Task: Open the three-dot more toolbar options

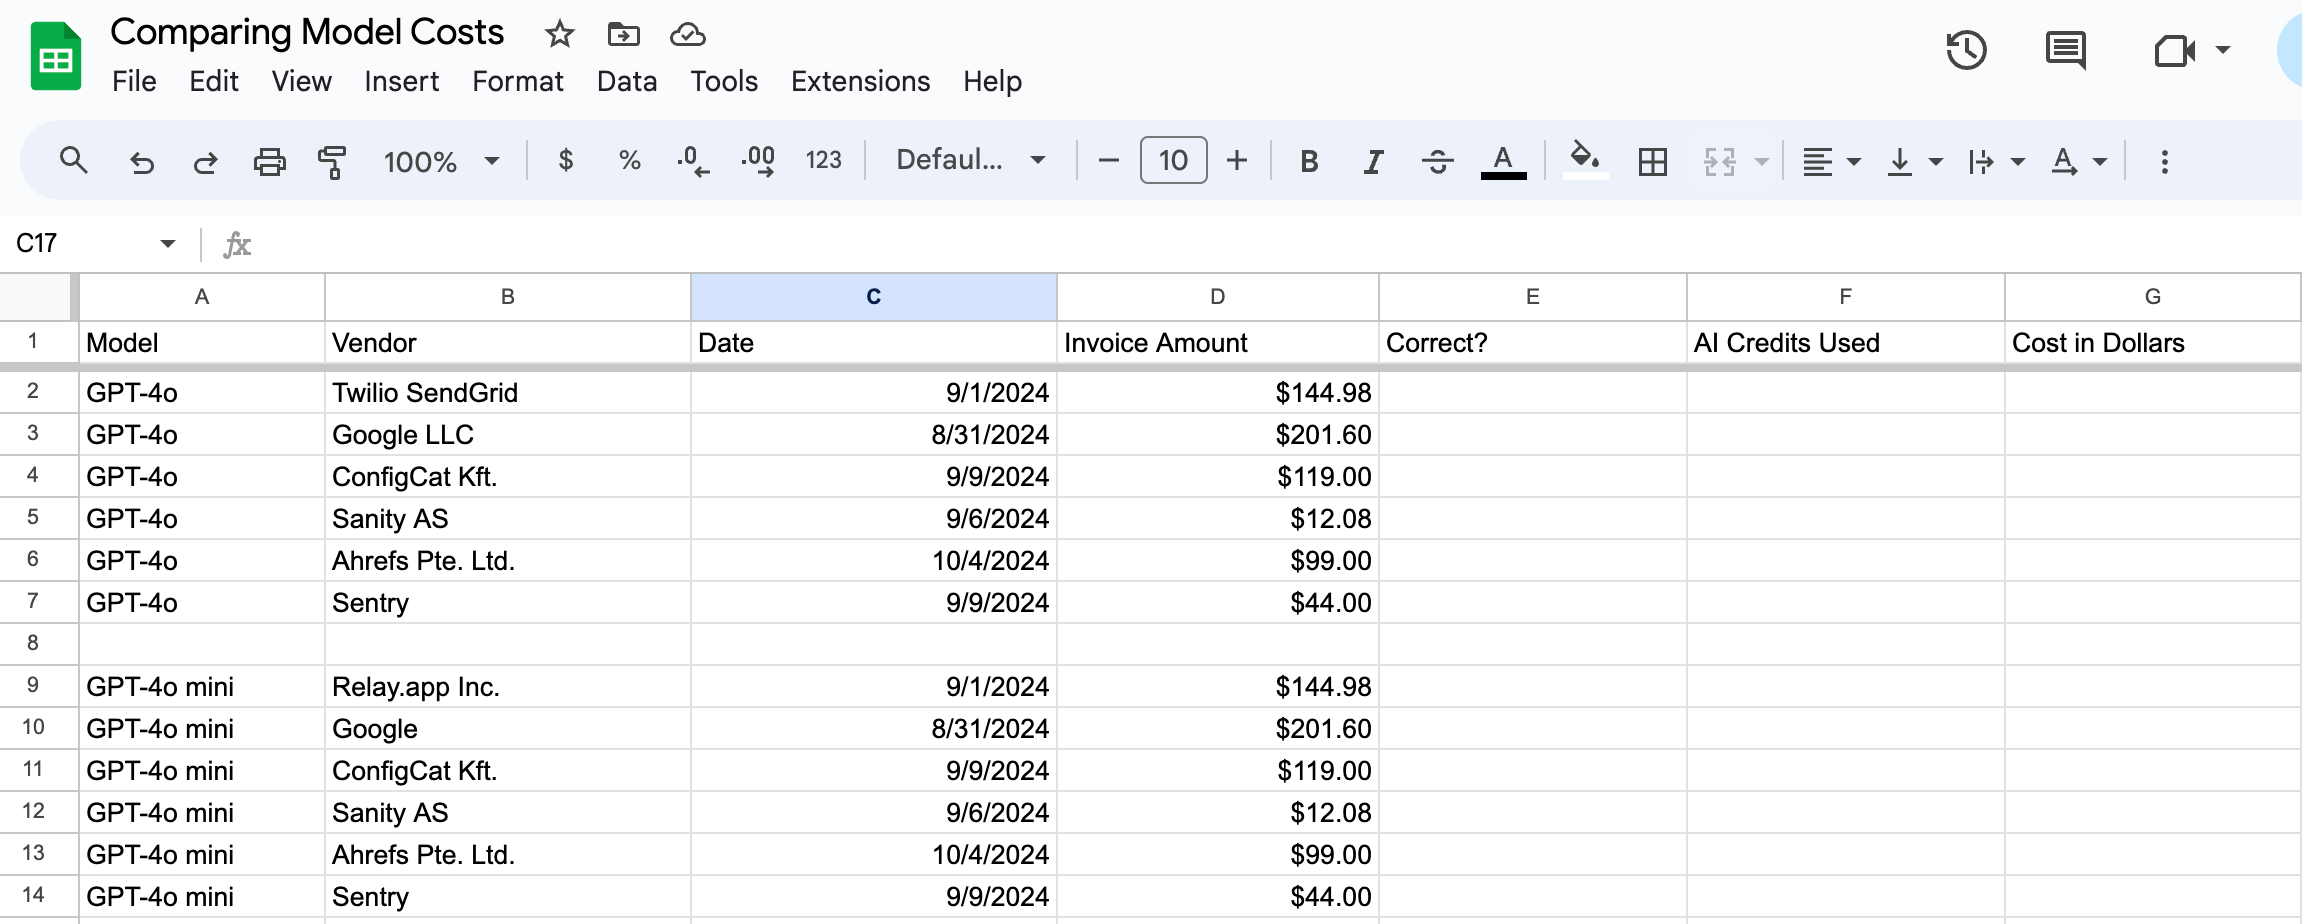Action: [2164, 161]
